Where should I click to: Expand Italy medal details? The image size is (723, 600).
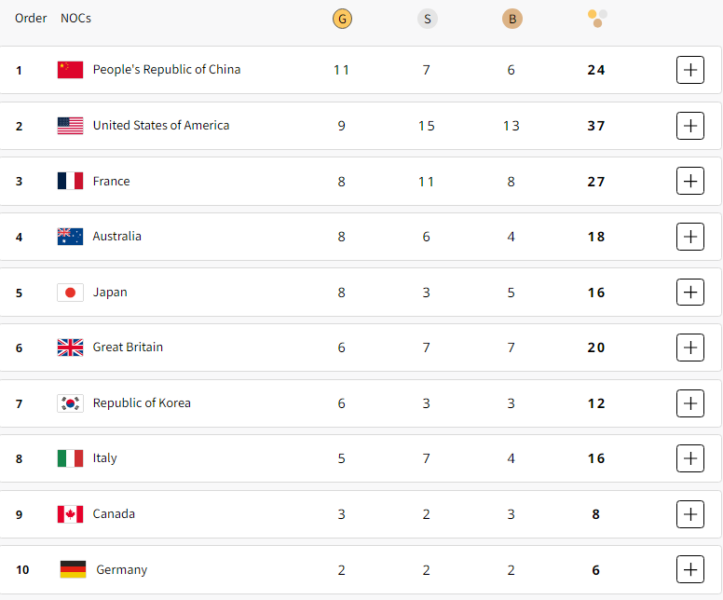pyautogui.click(x=690, y=458)
